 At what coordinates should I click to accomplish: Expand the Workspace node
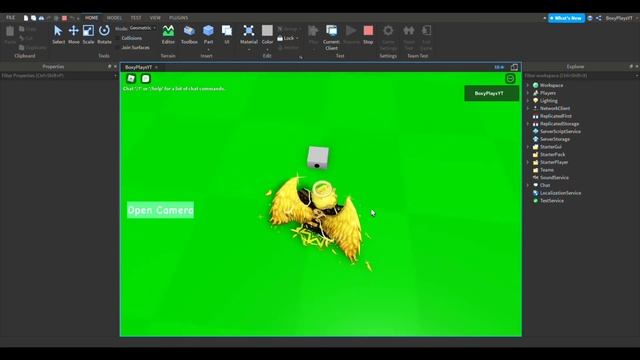[x=528, y=85]
